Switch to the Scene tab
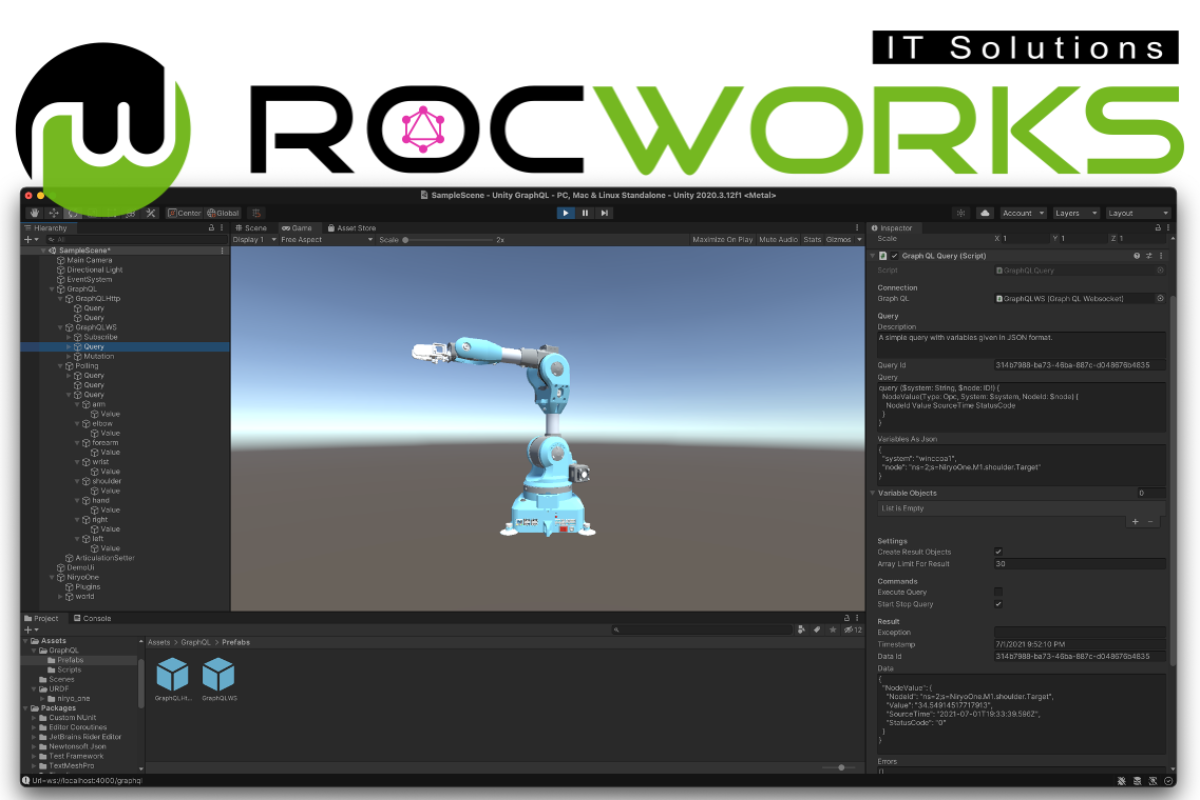The image size is (1200, 800). [x=252, y=228]
